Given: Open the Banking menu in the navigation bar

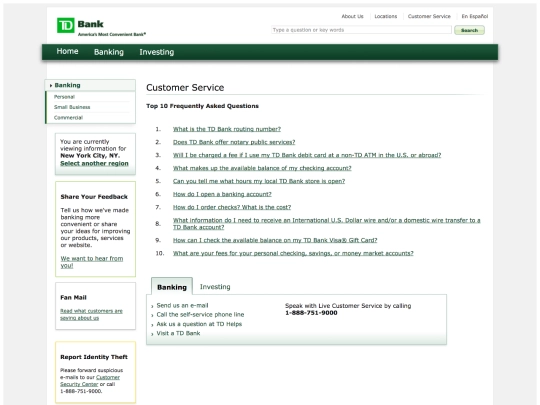Looking at the screenshot, I should (109, 52).
